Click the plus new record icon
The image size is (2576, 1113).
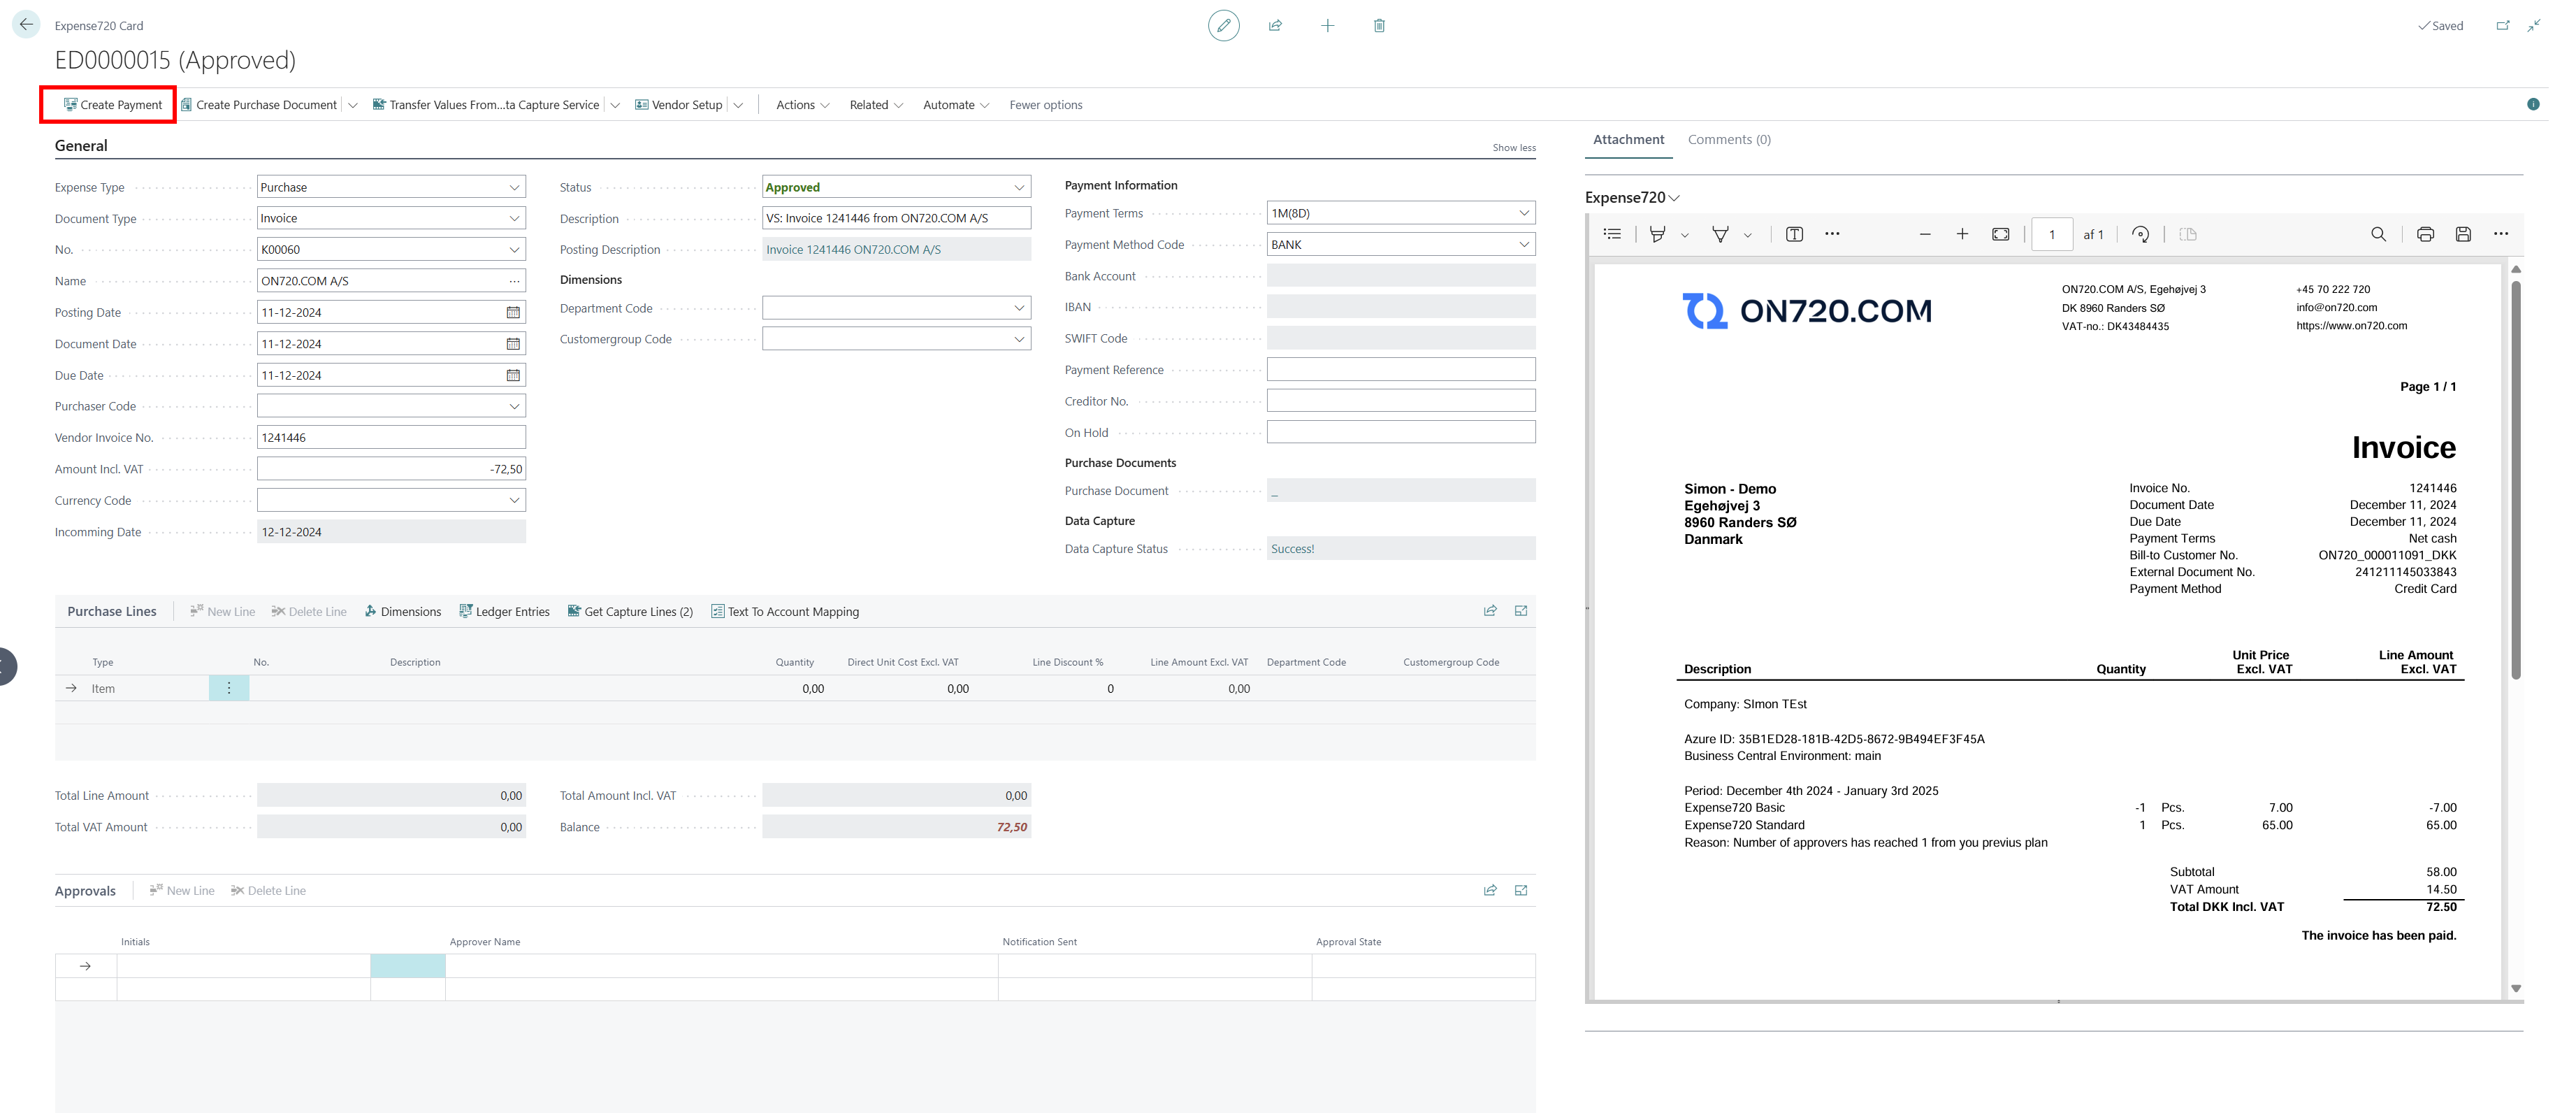tap(1327, 25)
